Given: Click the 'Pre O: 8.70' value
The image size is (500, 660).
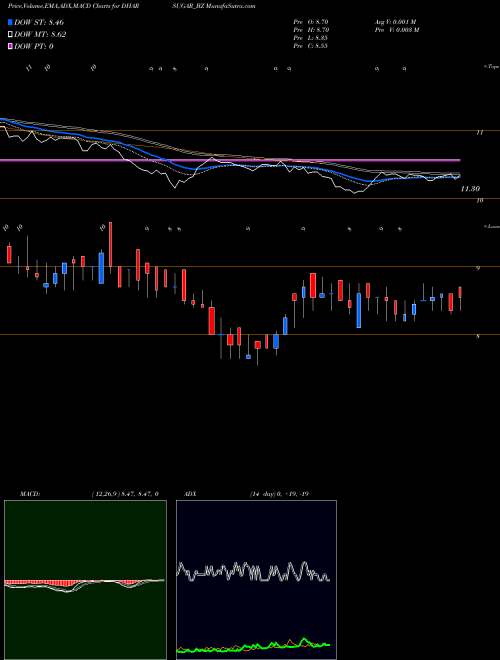Looking at the screenshot, I should (311, 21).
